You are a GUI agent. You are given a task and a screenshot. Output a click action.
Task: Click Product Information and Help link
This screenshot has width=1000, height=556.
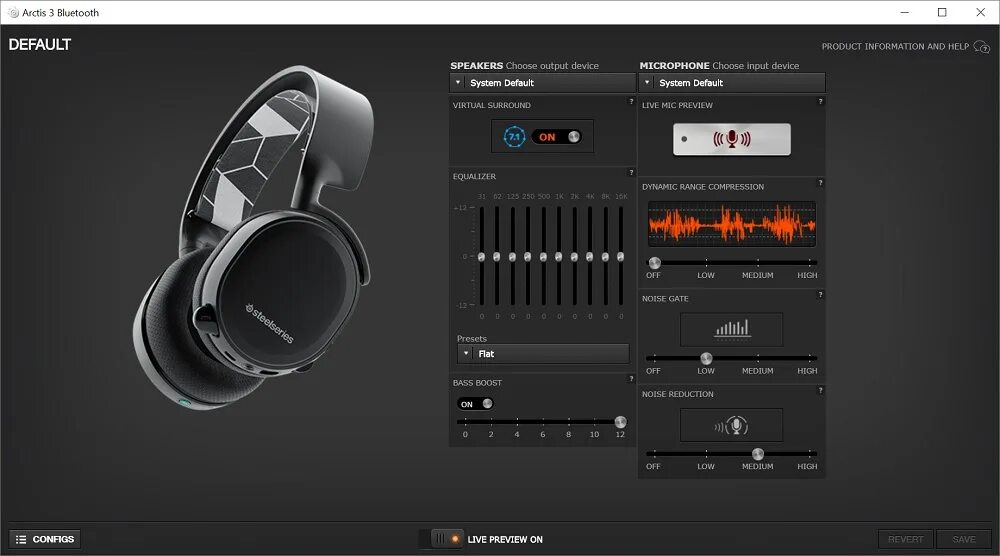(x=895, y=47)
